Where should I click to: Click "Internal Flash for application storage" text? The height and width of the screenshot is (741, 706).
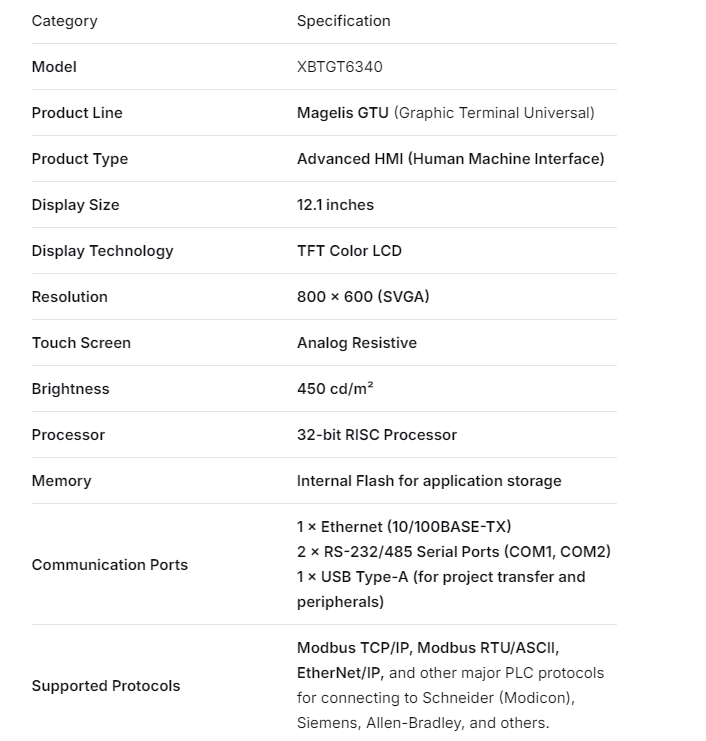coord(429,481)
